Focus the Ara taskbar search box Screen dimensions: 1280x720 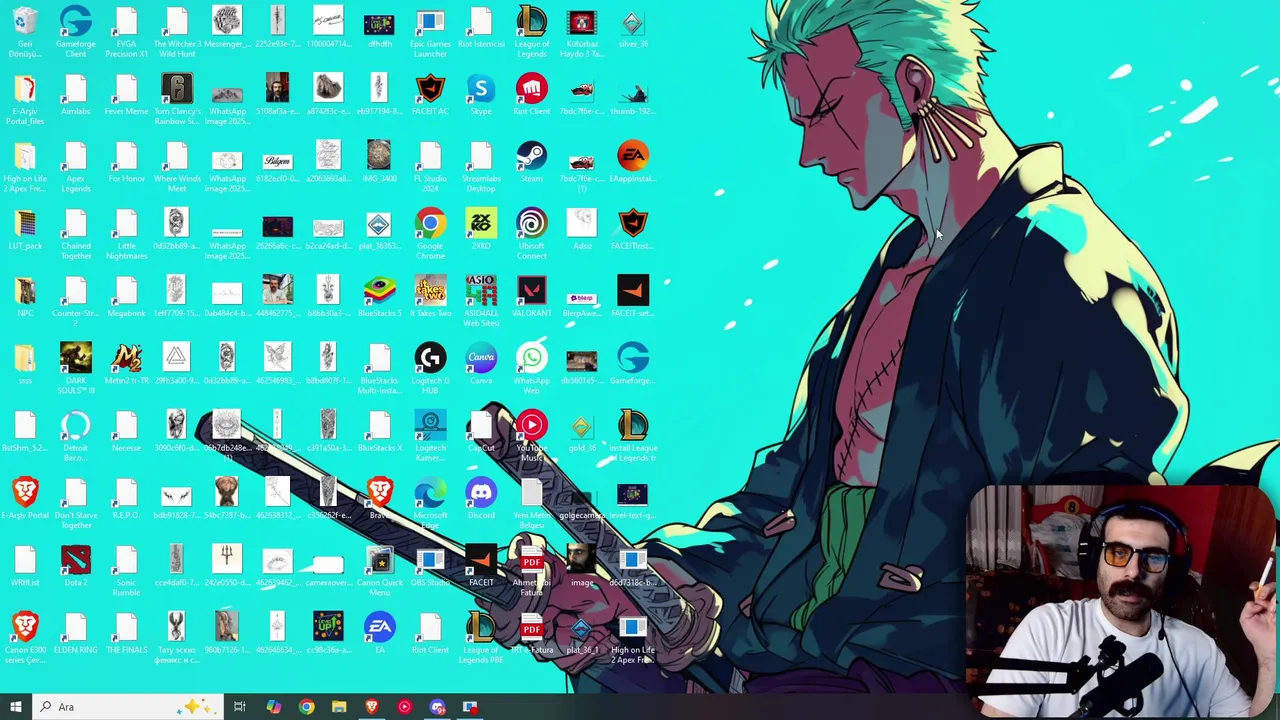(x=130, y=707)
